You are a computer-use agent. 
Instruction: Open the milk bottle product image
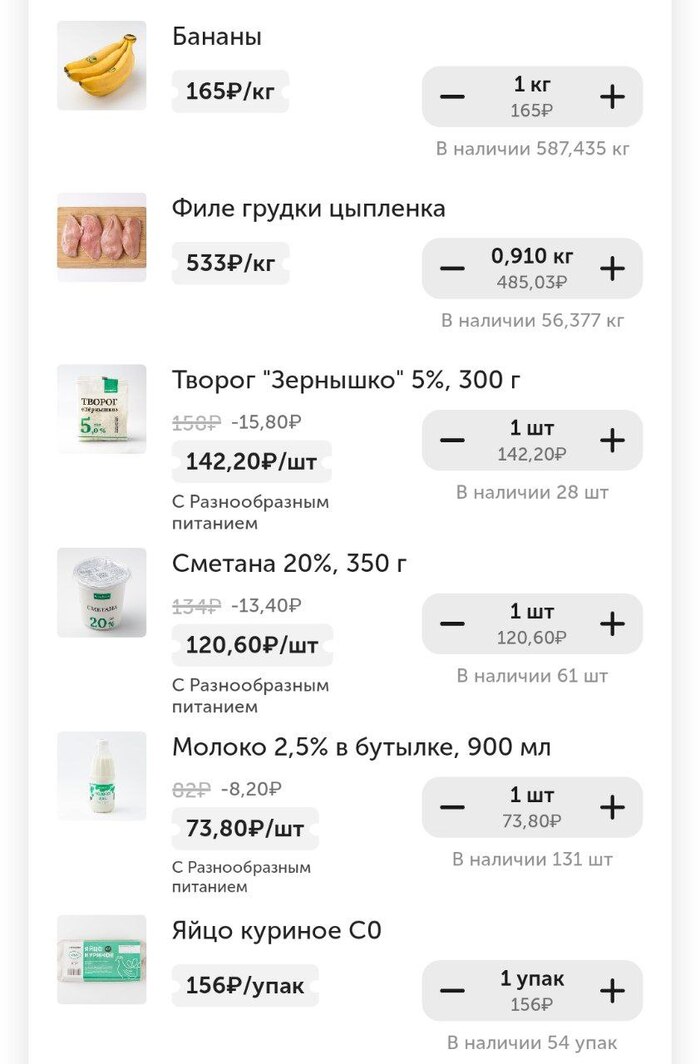(x=102, y=776)
